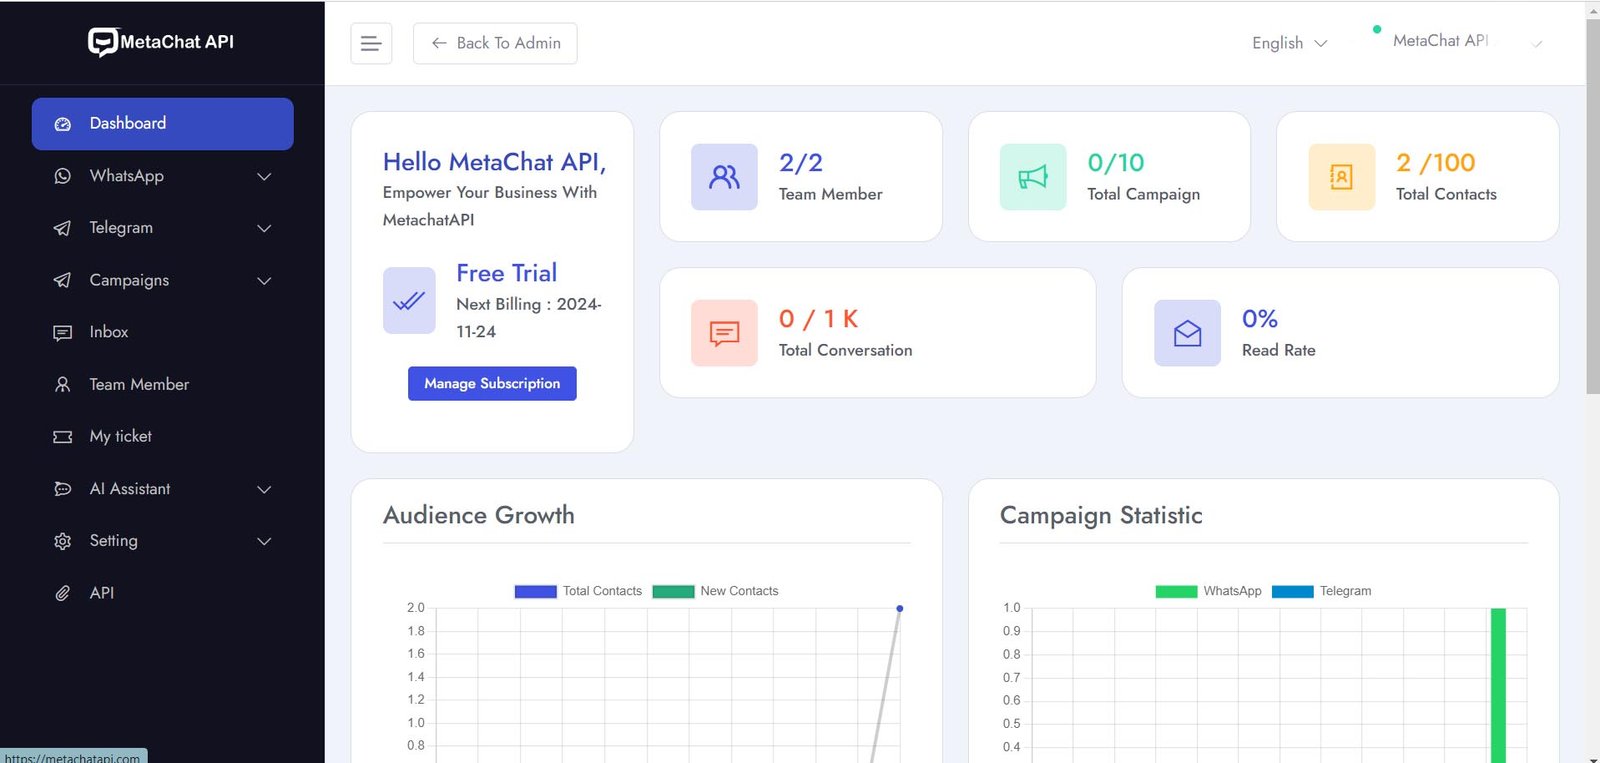Click the Total Contacts address book icon

tap(1341, 177)
